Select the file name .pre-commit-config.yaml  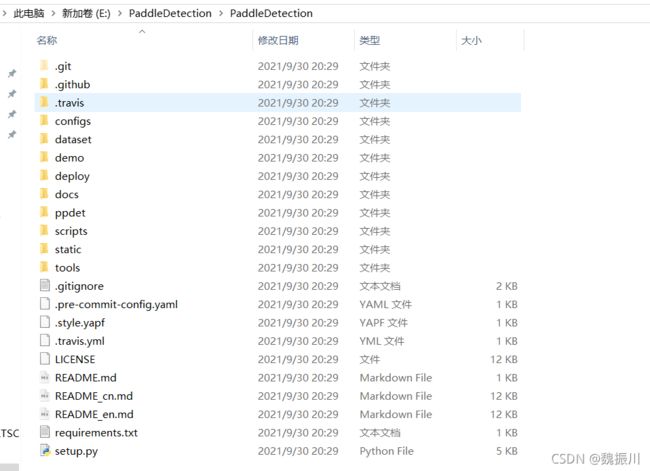(x=116, y=305)
